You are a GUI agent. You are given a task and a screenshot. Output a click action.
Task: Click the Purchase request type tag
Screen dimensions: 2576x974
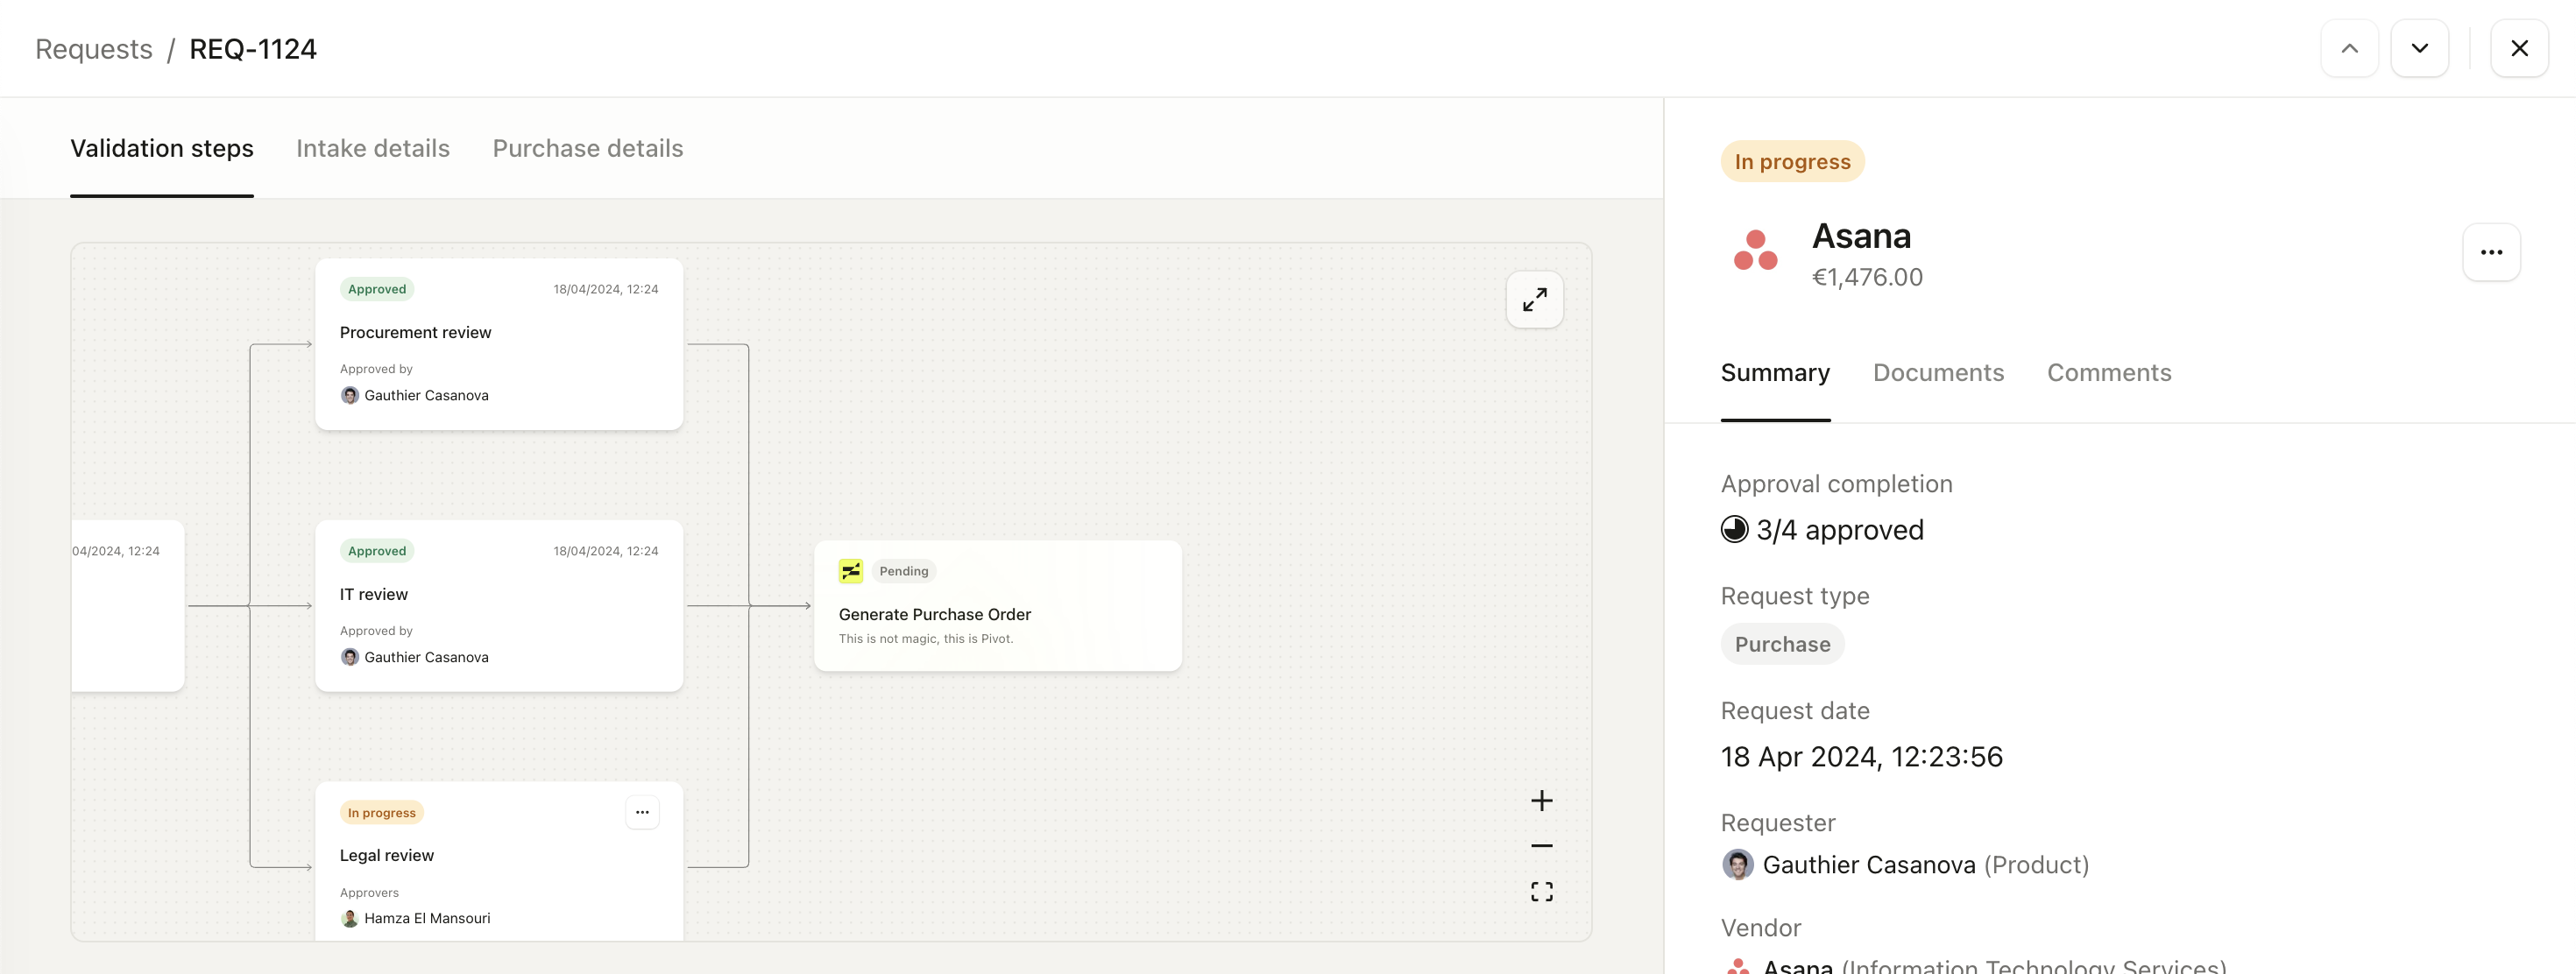[1782, 644]
